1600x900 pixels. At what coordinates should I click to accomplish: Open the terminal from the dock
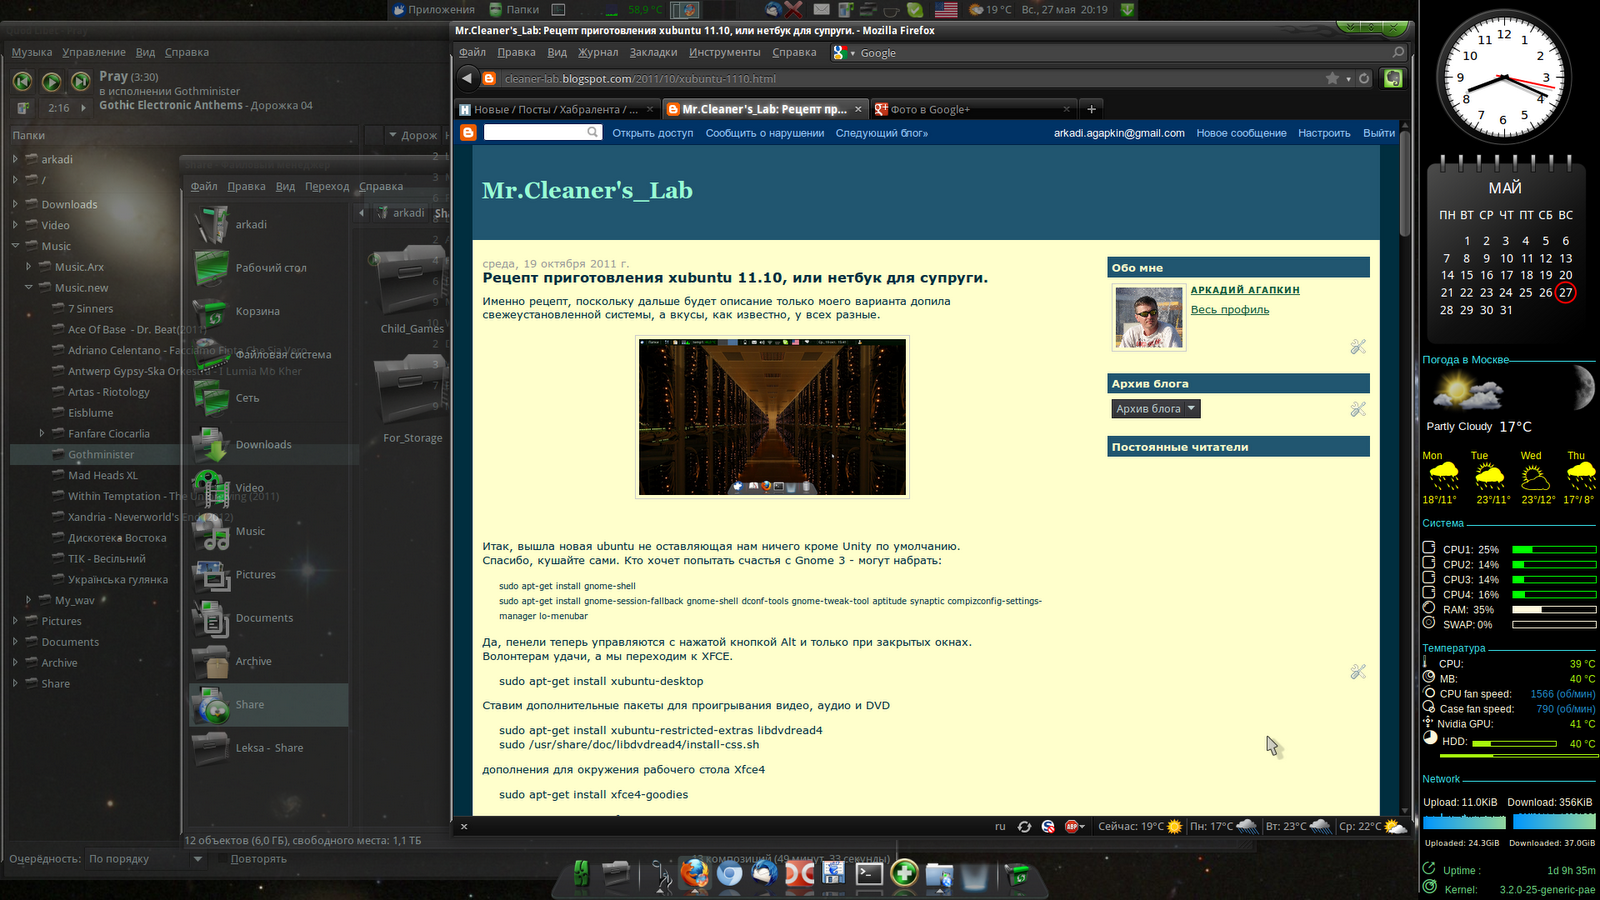coord(869,874)
